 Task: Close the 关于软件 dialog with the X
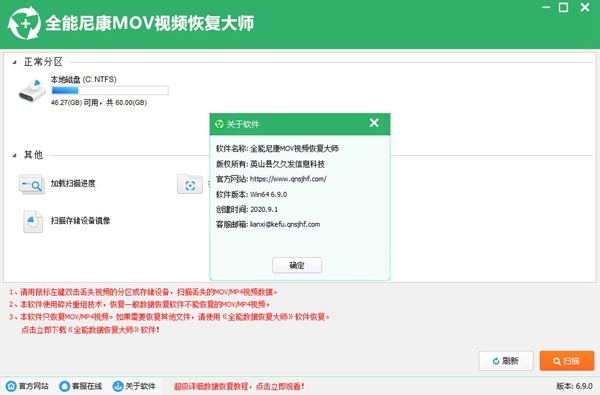tap(374, 122)
